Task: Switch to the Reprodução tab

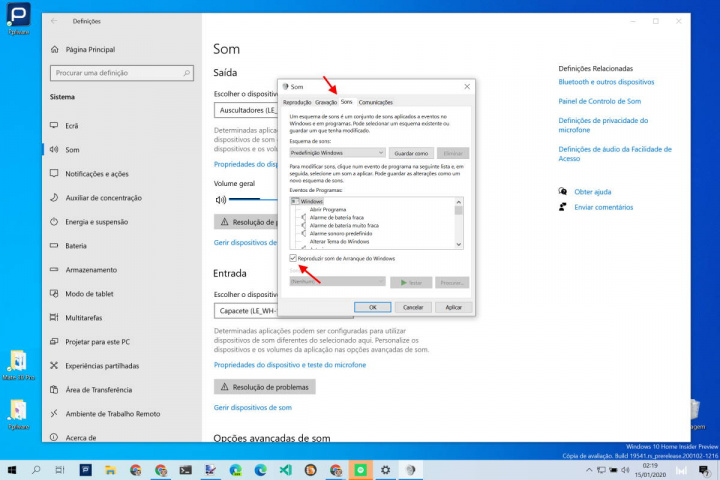Action: tap(297, 102)
